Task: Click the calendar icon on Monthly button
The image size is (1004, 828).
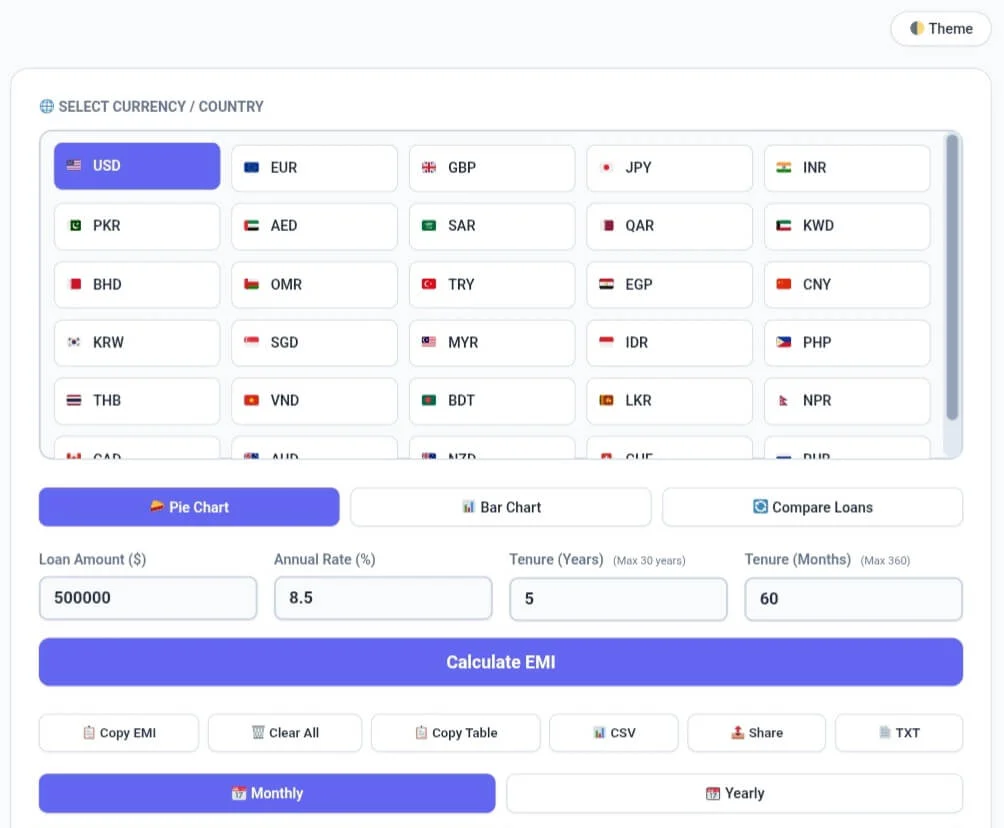Action: pos(238,793)
